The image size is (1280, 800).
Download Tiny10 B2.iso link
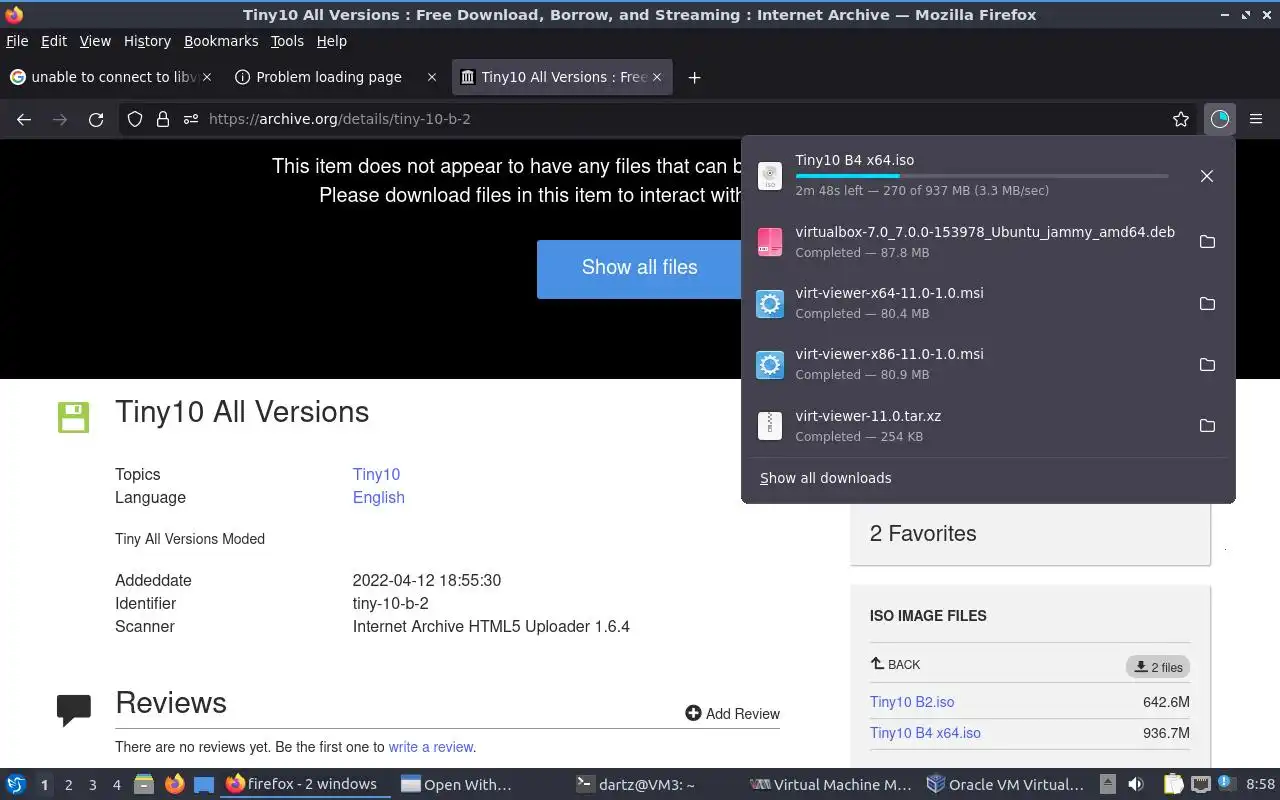click(912, 702)
